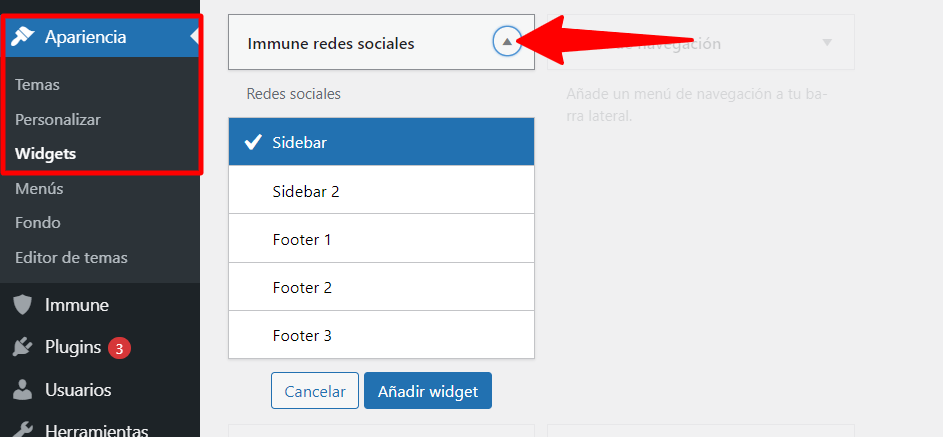Screen dimensions: 943x437
Task: Open the Fondo settings page
Action: [38, 222]
